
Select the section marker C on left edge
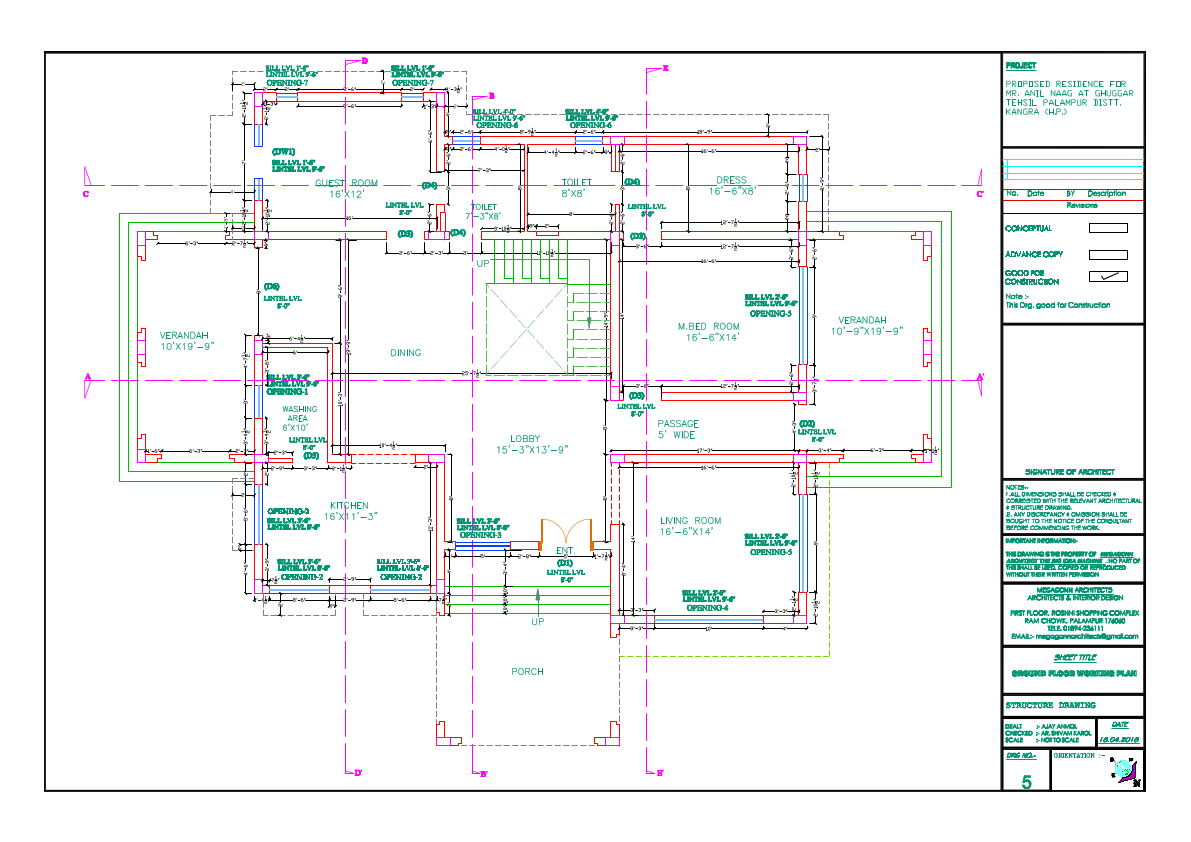click(x=87, y=195)
